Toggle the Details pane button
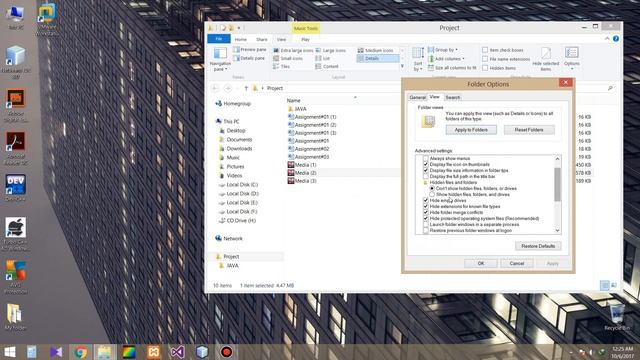This screenshot has height=360, width=640. [249, 58]
